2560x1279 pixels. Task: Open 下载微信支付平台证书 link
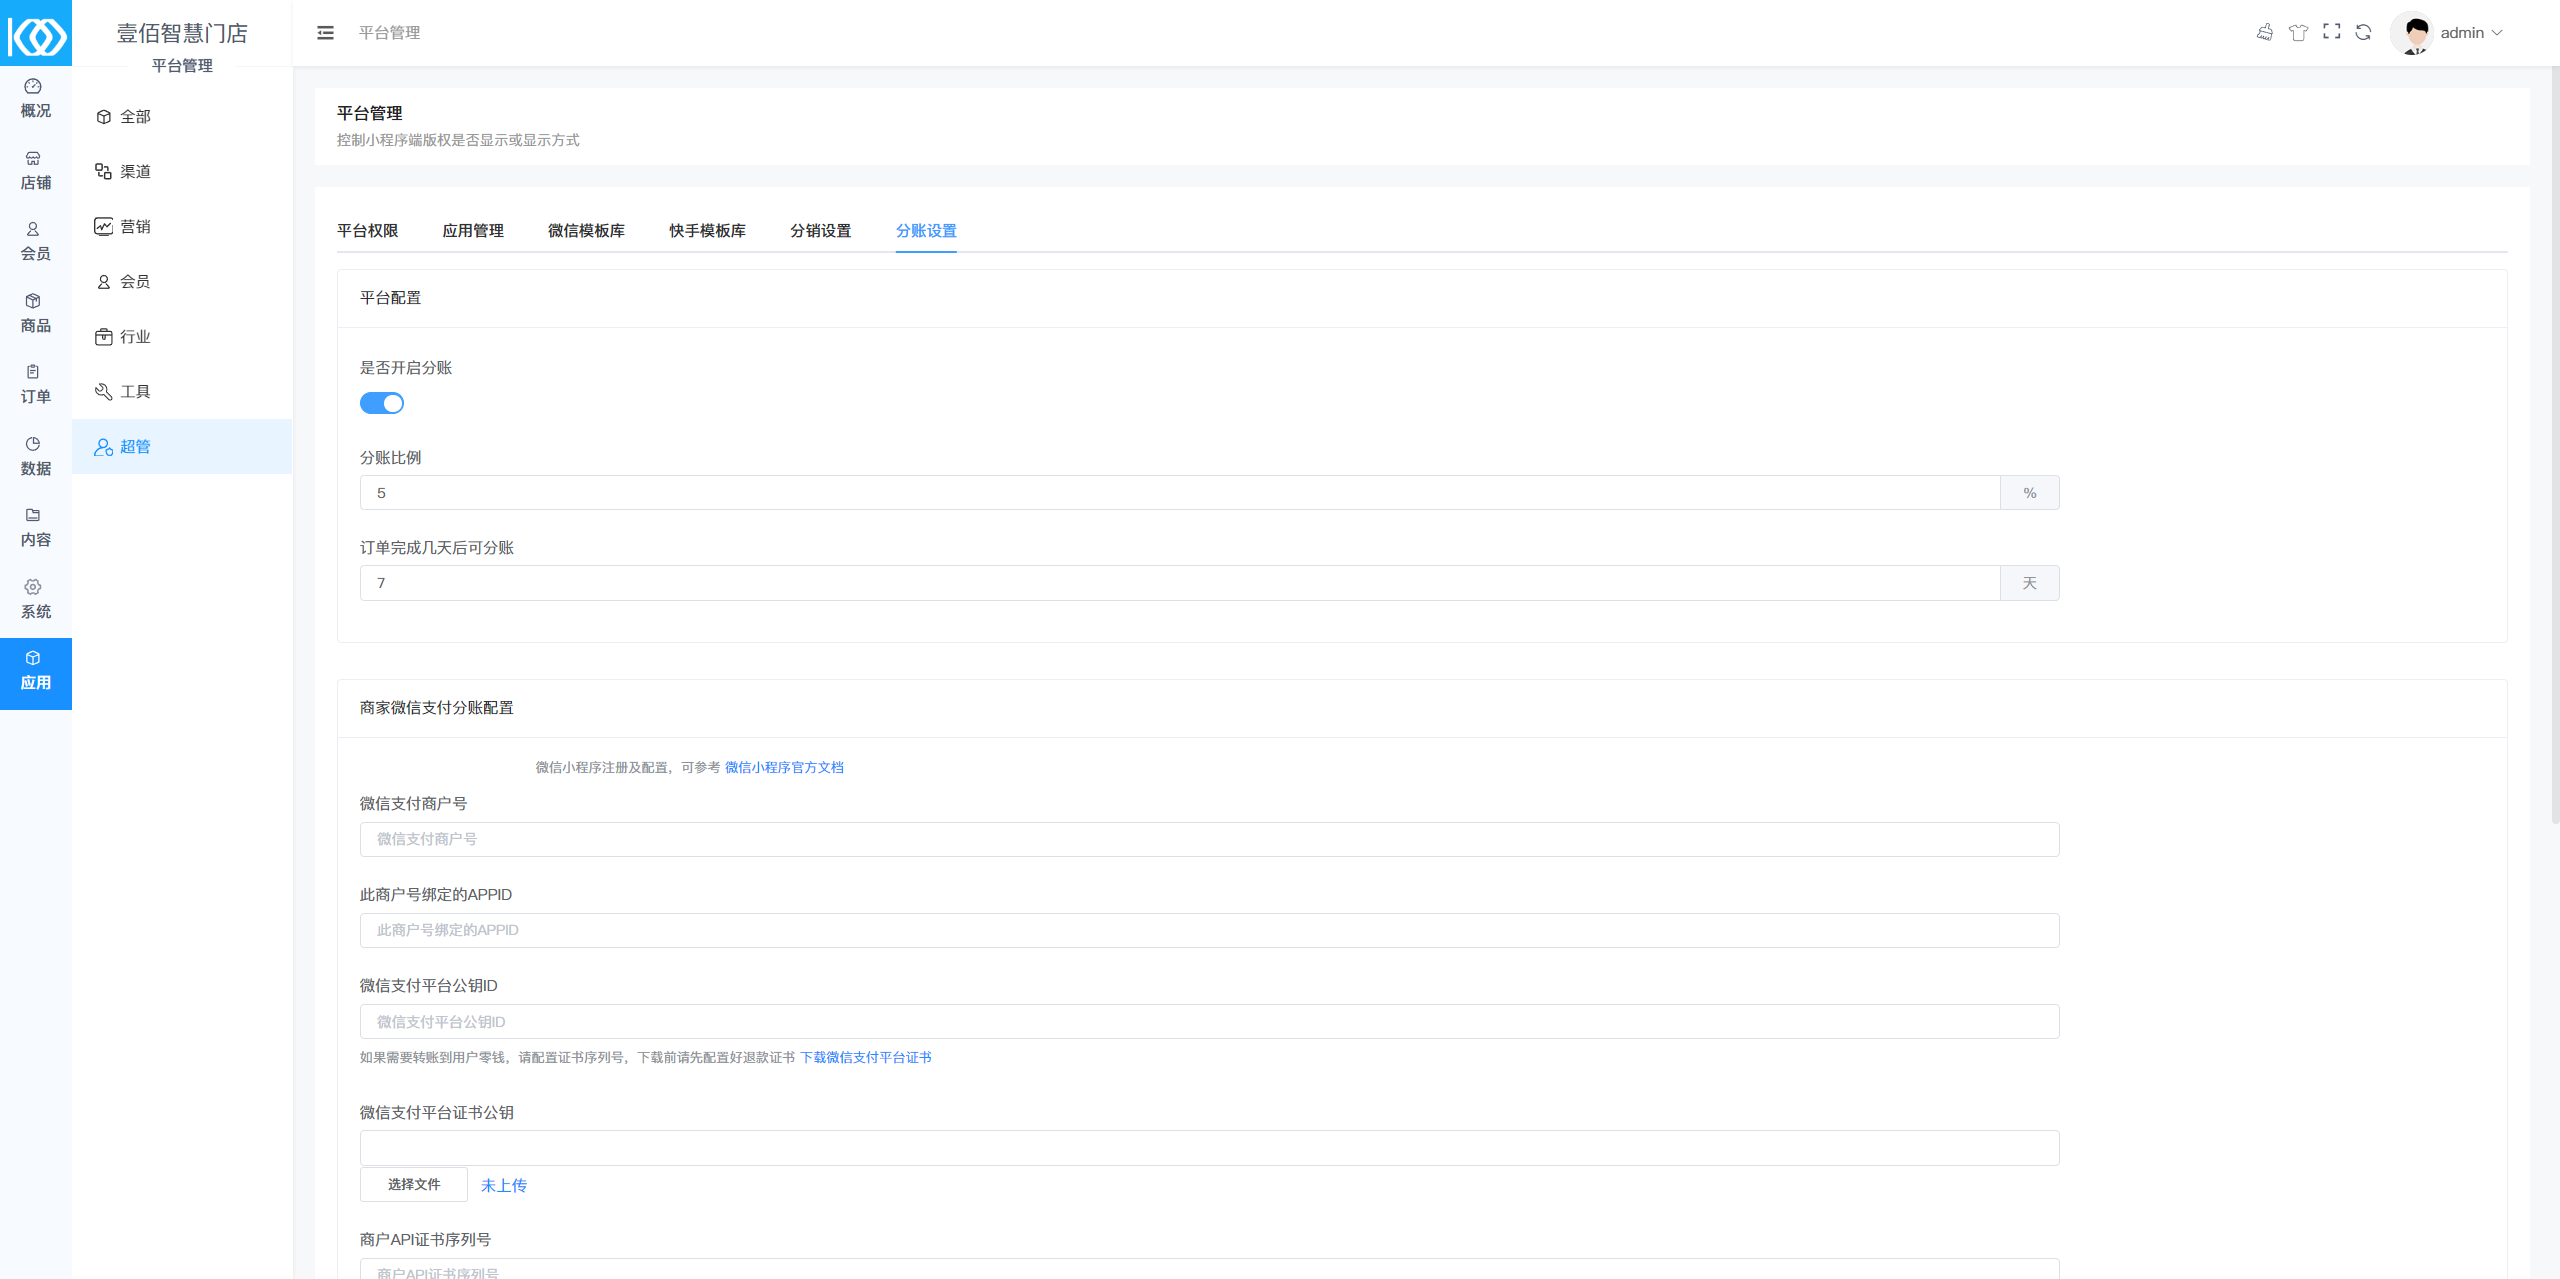click(865, 1057)
